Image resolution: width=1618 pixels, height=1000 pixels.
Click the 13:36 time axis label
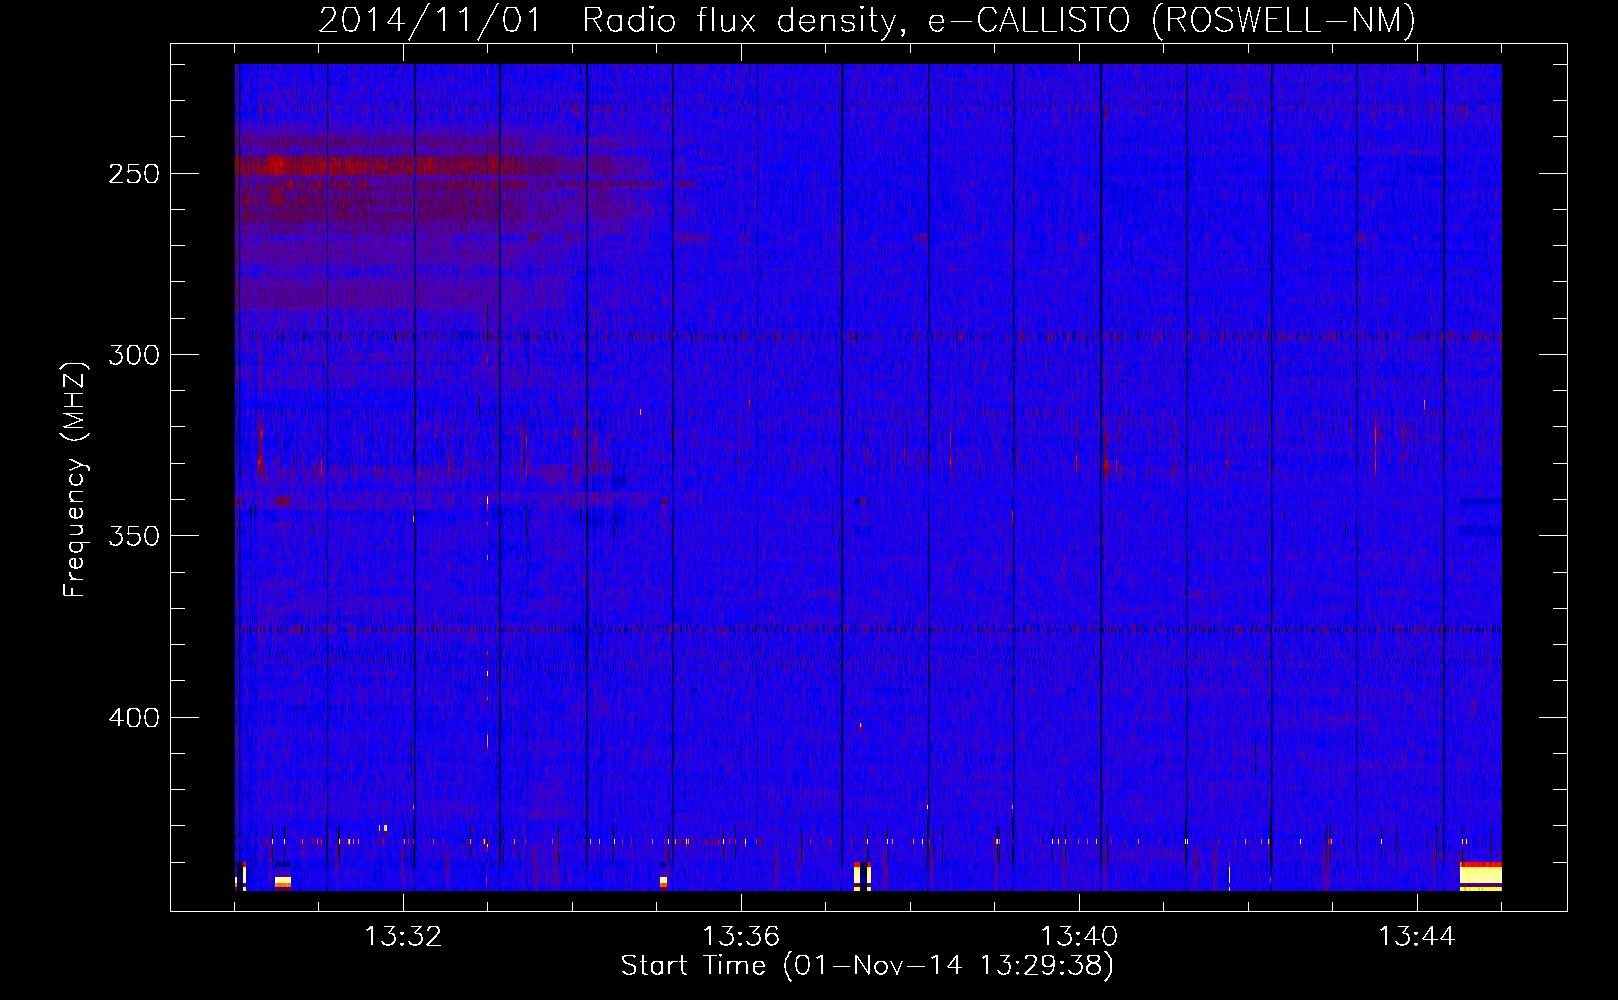(741, 937)
